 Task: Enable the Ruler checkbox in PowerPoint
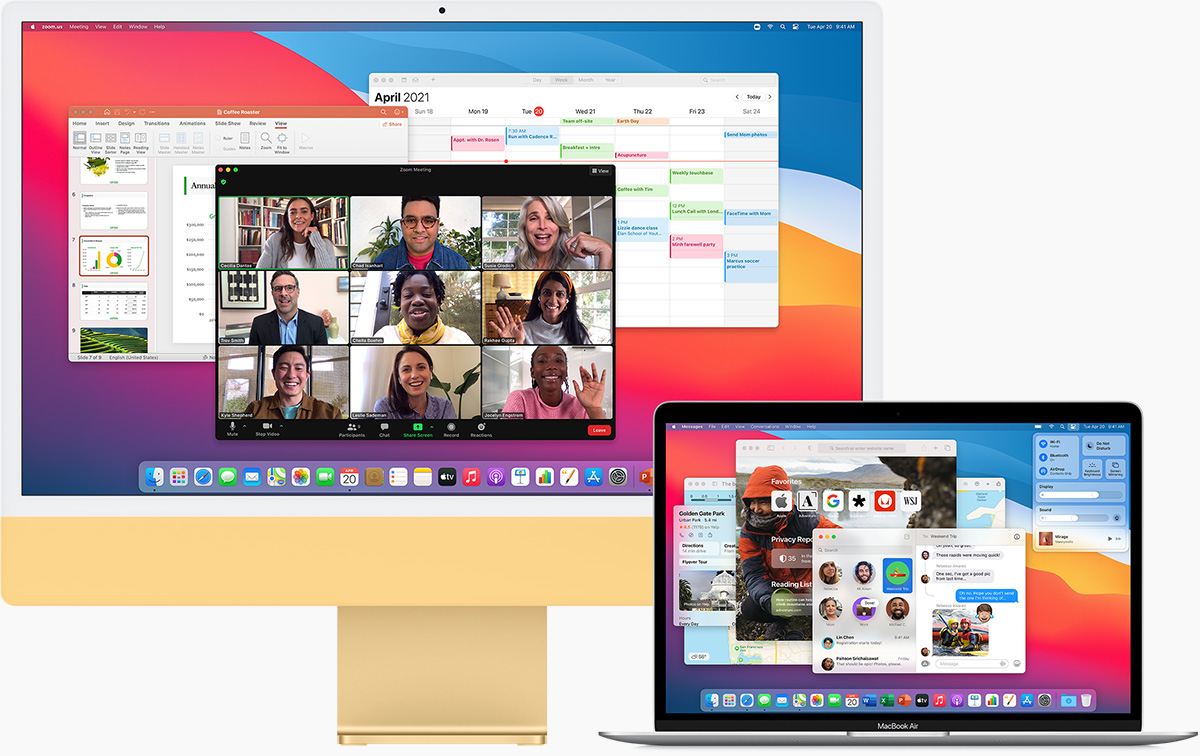pos(218,138)
